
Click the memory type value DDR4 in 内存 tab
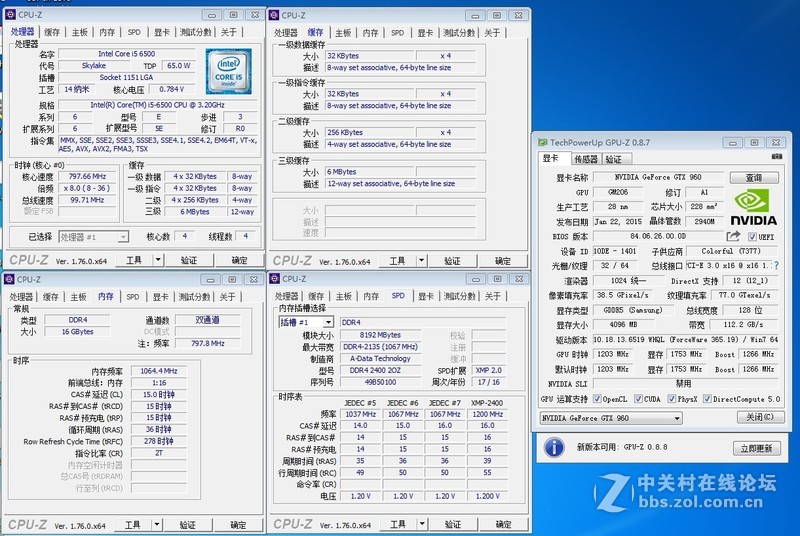(x=78, y=320)
